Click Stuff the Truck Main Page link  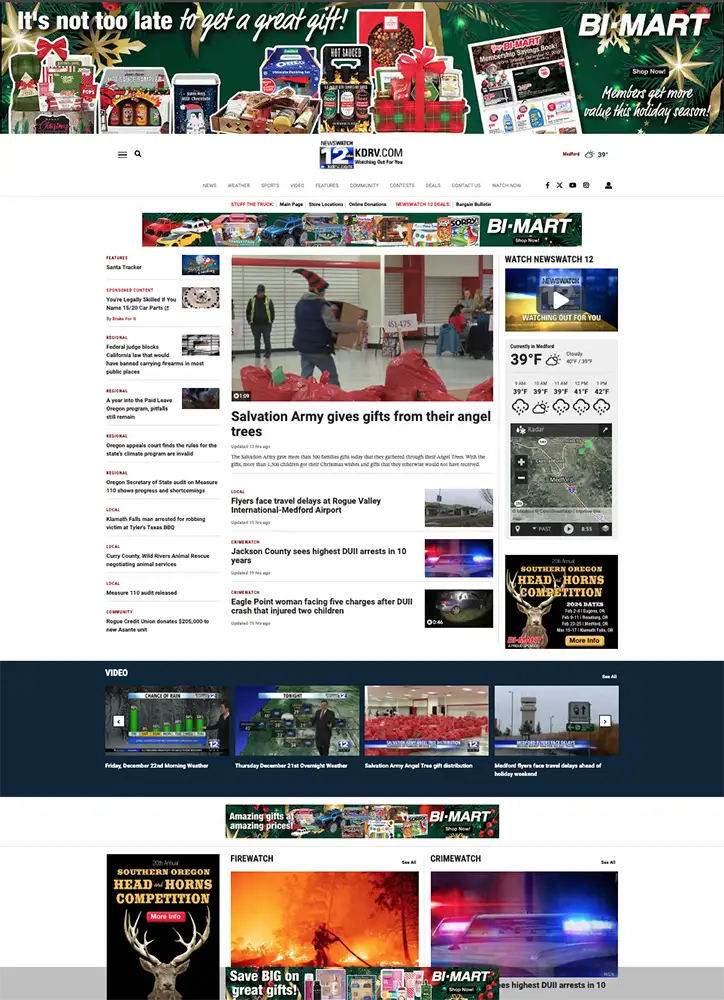[292, 205]
